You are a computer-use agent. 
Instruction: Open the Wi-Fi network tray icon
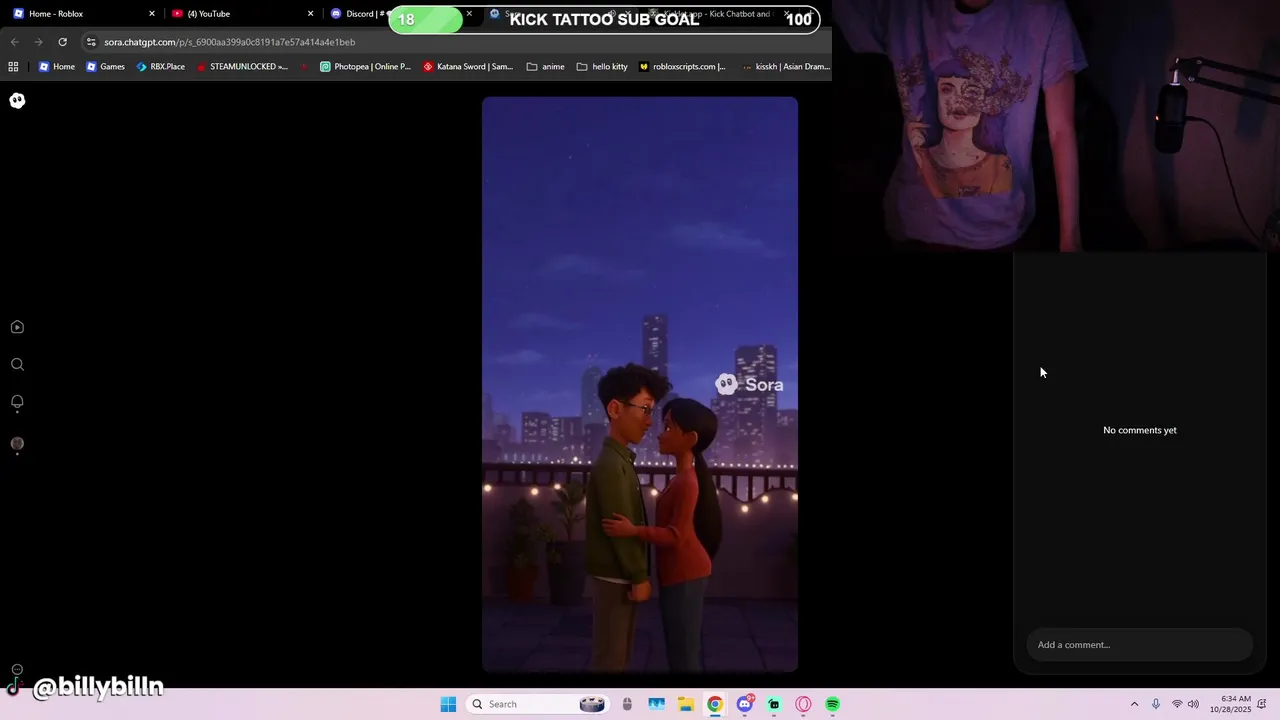pos(1177,704)
